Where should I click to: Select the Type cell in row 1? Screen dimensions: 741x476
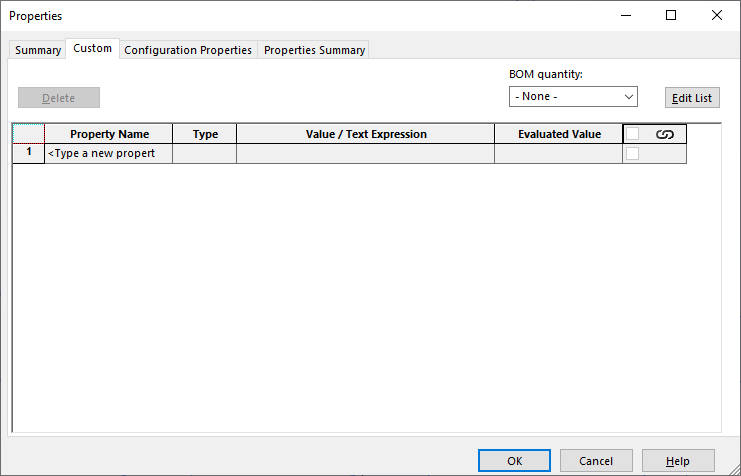(204, 154)
